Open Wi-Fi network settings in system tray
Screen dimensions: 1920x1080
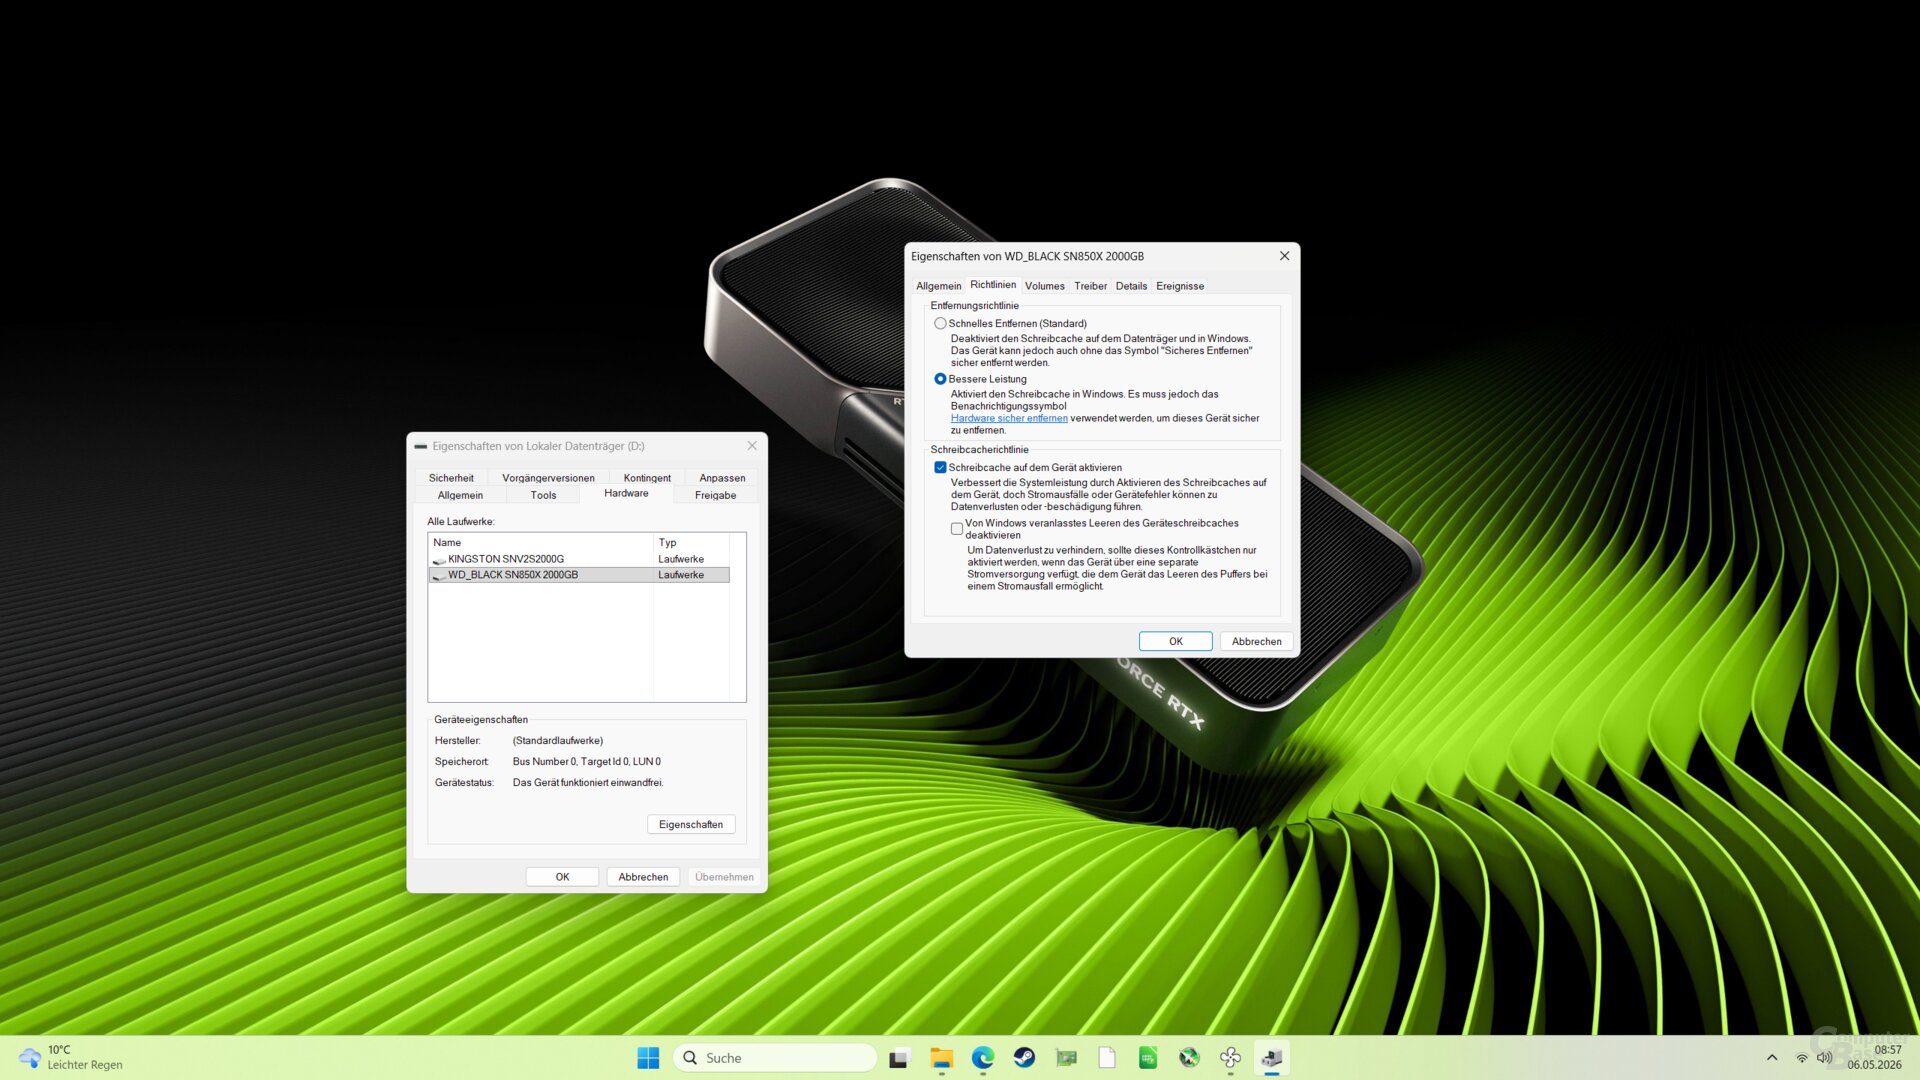[x=1802, y=1058]
